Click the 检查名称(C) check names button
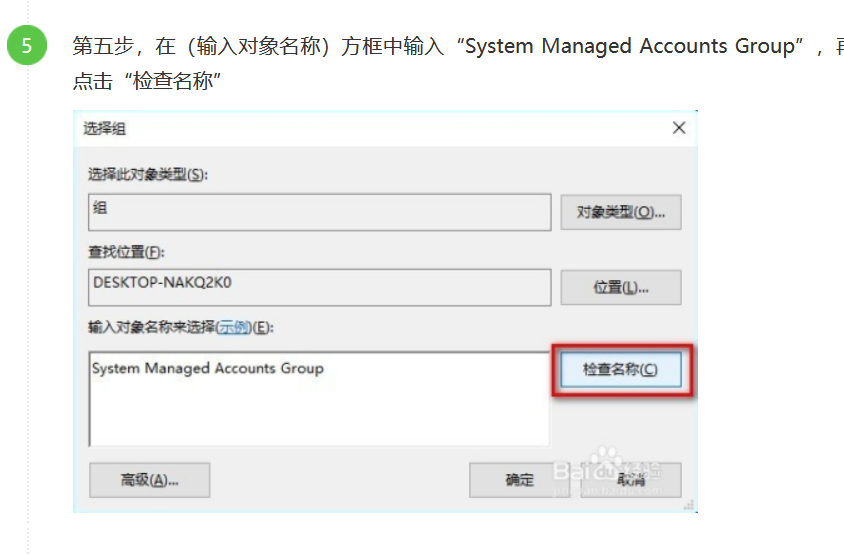Screen dimensions: 844x556 click(x=621, y=369)
